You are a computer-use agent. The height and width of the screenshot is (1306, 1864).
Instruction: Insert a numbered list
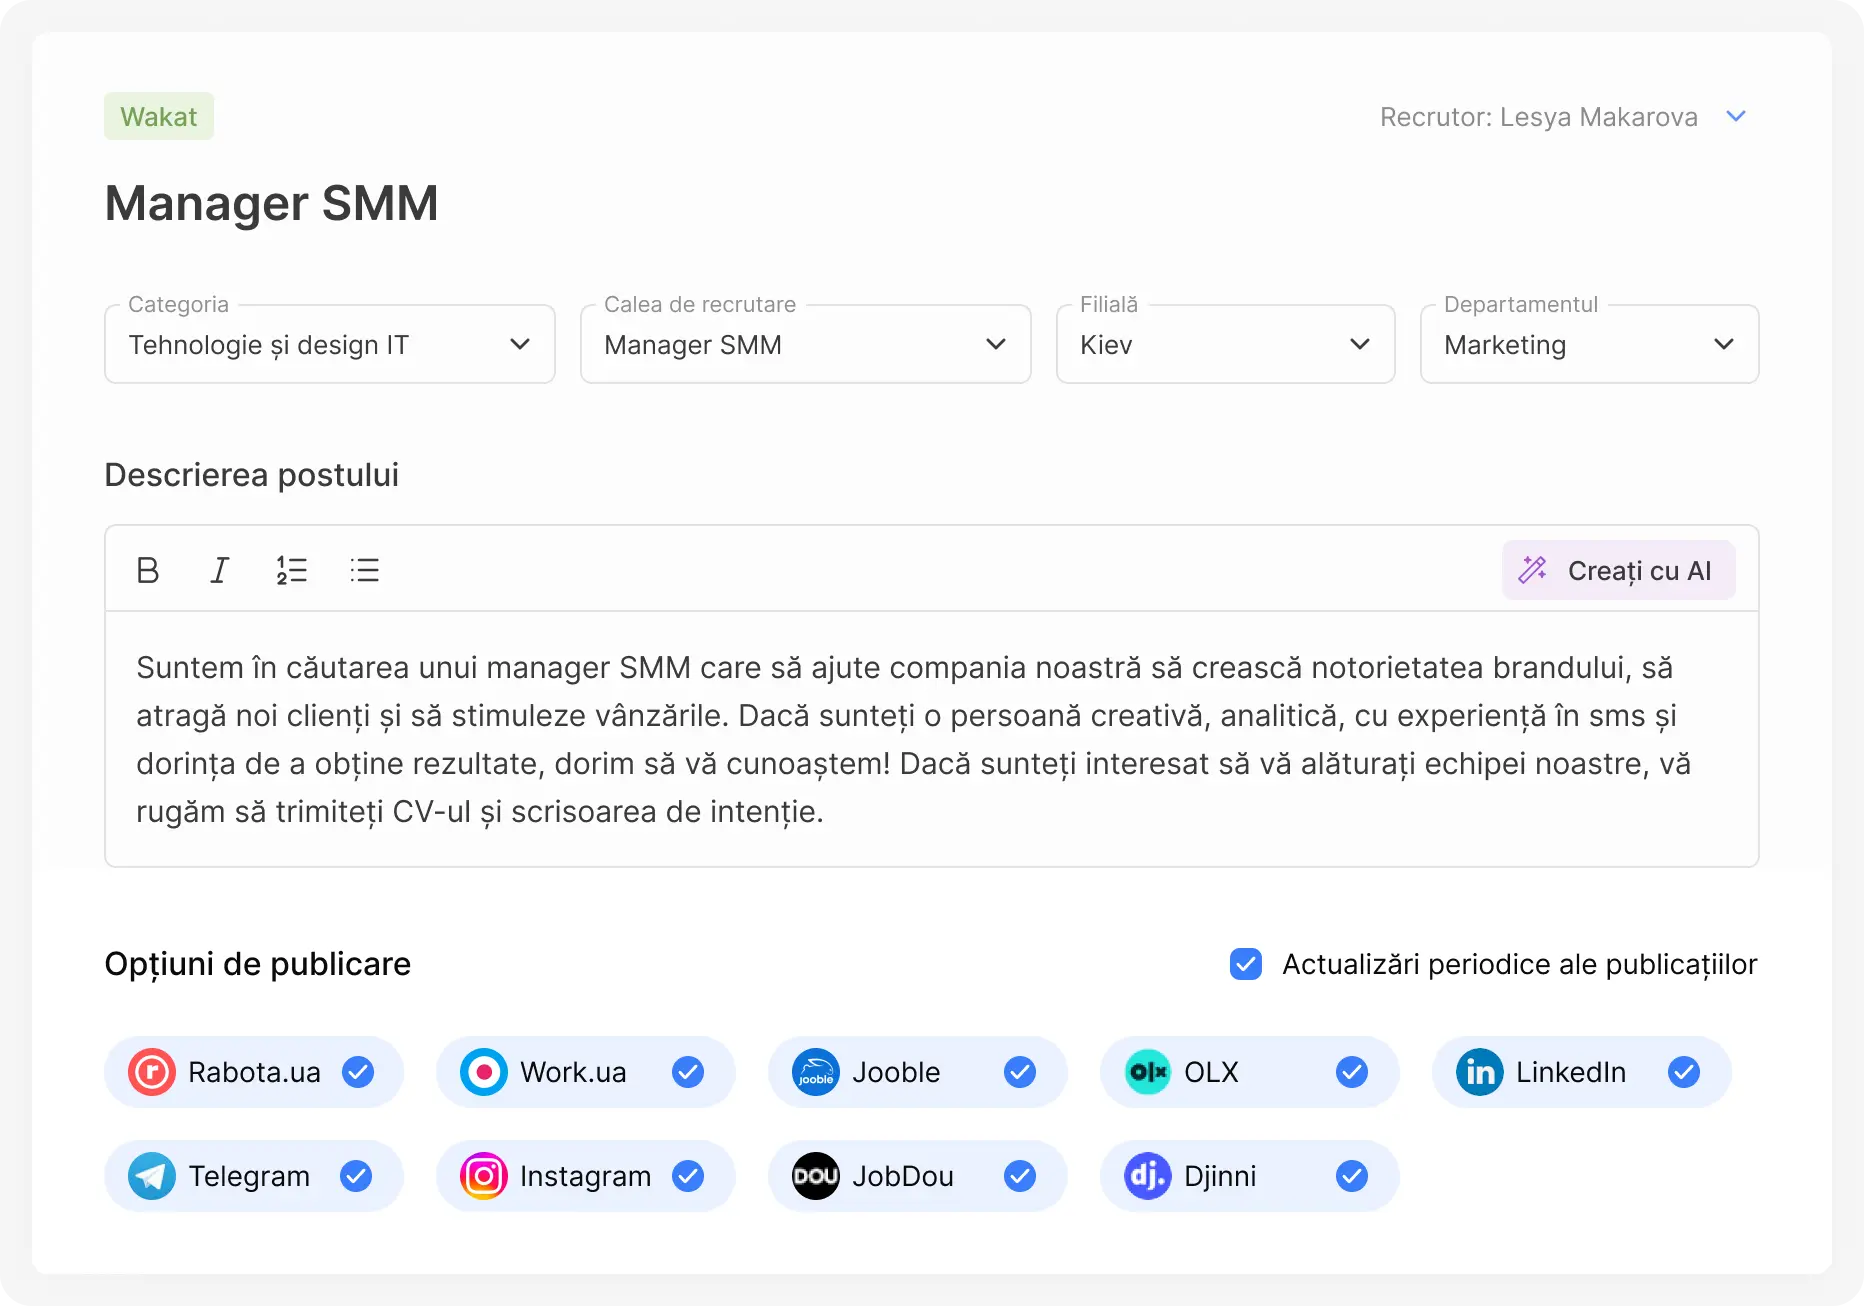click(x=291, y=570)
